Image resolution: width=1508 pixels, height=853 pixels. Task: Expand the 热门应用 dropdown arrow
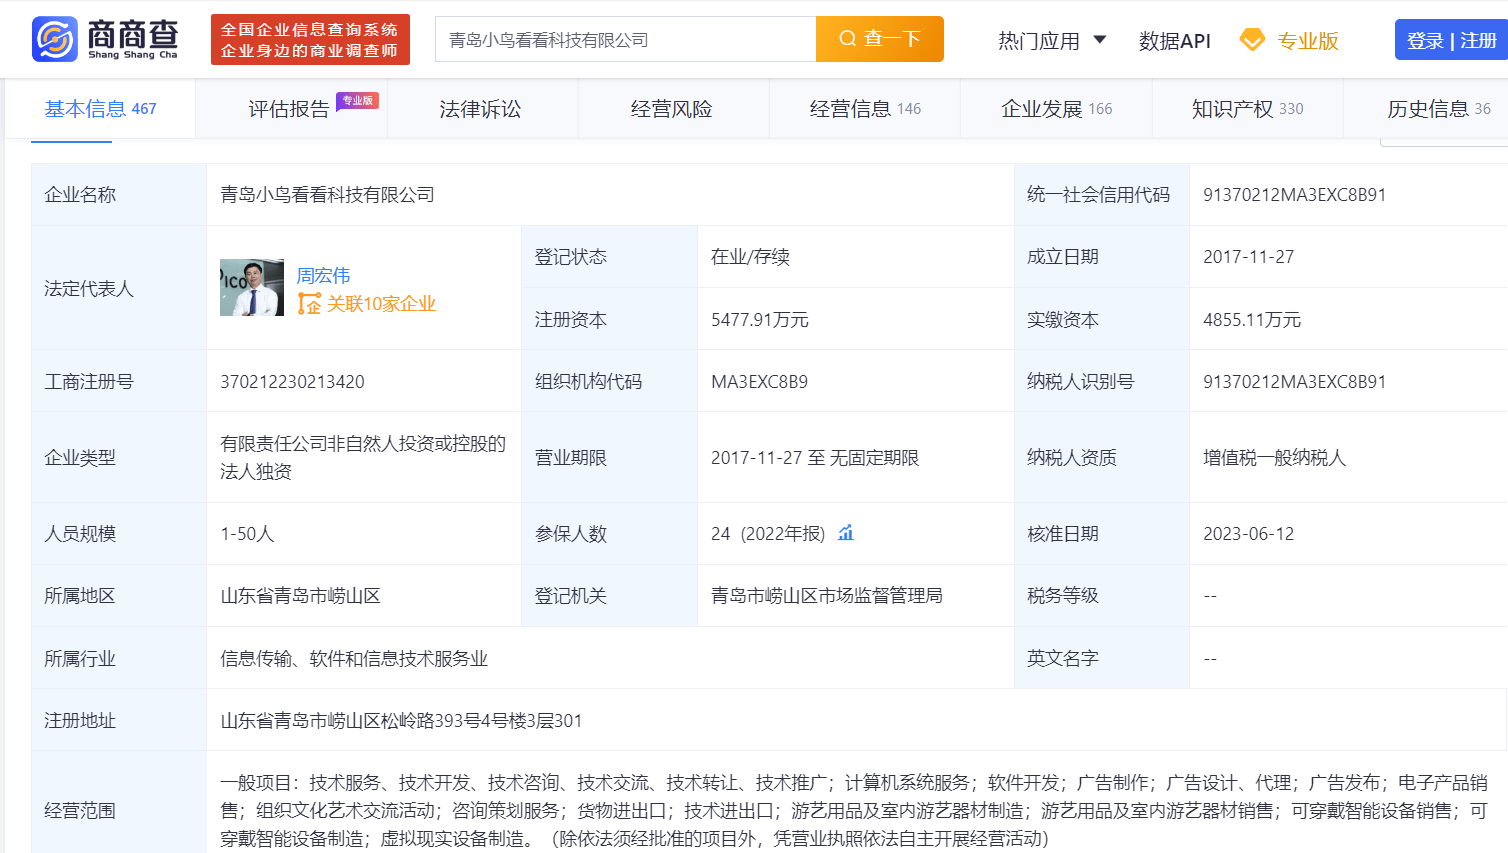(x=1100, y=40)
